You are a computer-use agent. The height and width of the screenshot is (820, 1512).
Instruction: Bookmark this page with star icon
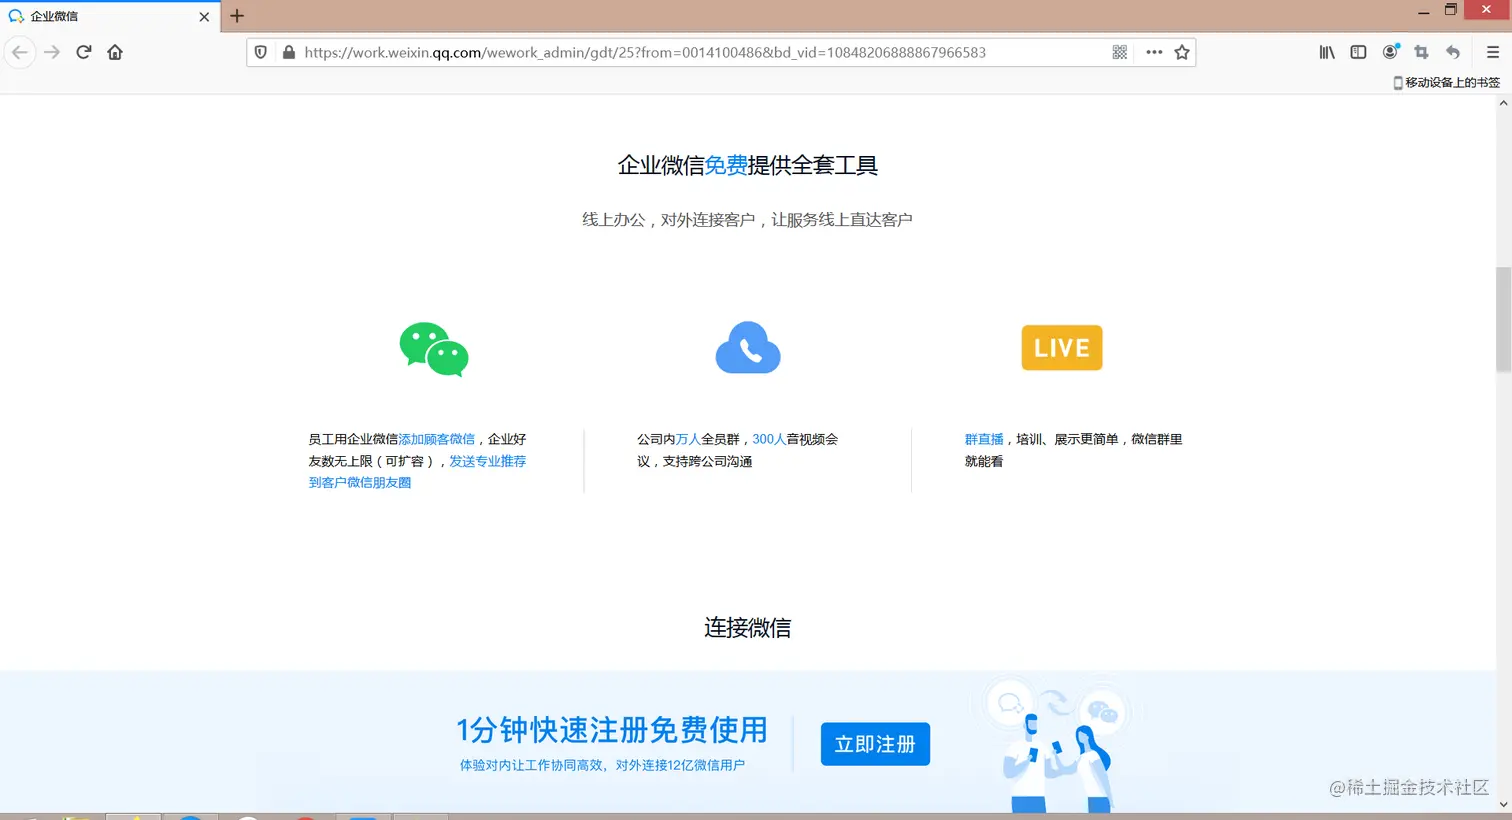coord(1182,52)
